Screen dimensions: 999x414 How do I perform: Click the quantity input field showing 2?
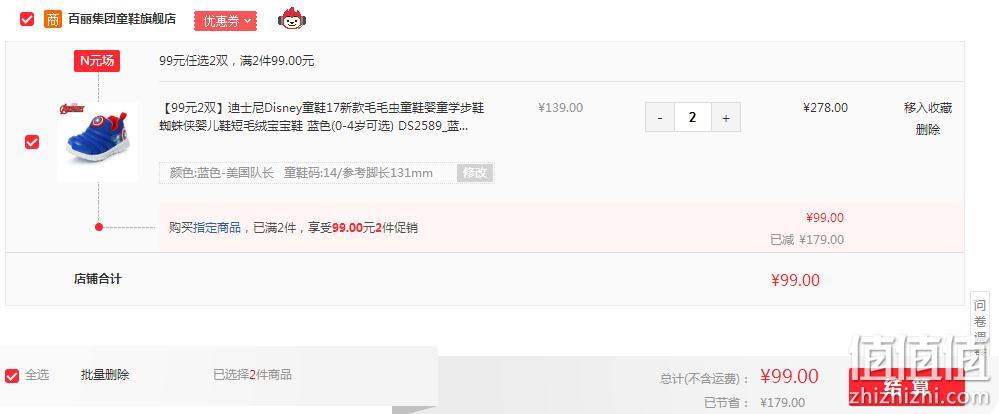[x=693, y=117]
